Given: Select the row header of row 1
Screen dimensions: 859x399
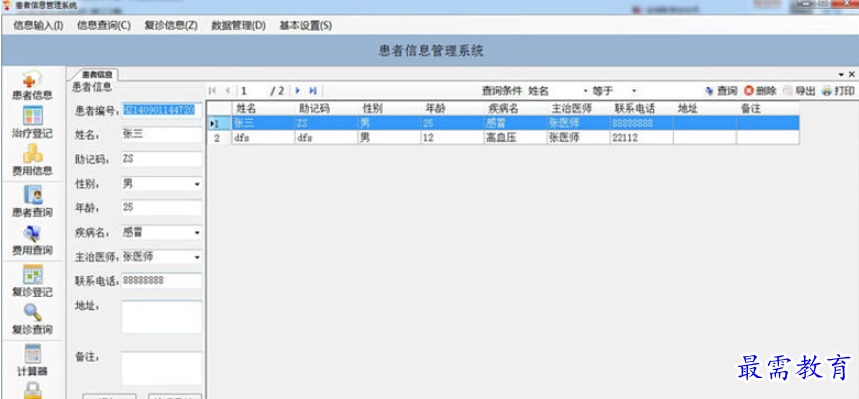Looking at the screenshot, I should (x=220, y=123).
